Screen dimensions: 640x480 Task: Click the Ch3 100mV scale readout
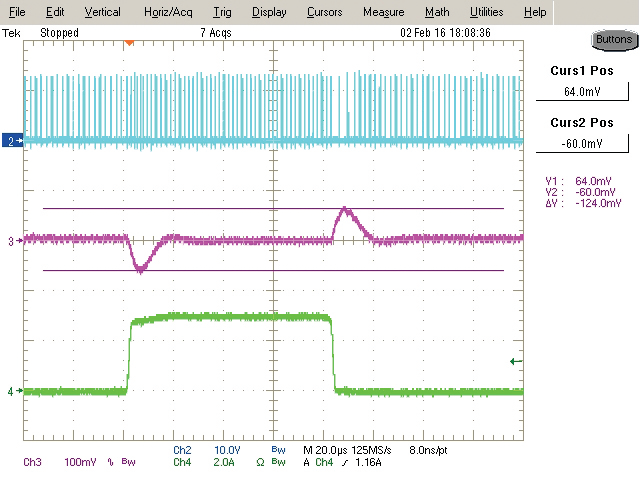(60, 462)
